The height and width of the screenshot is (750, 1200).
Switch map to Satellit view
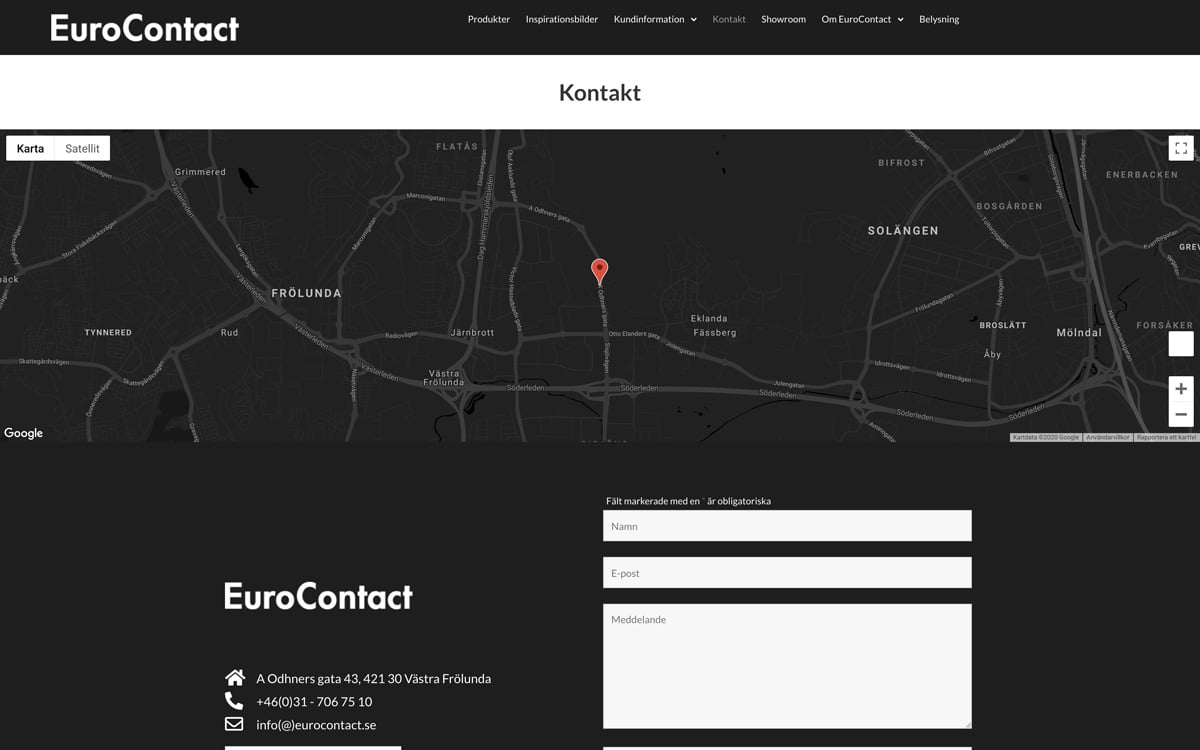click(x=82, y=148)
